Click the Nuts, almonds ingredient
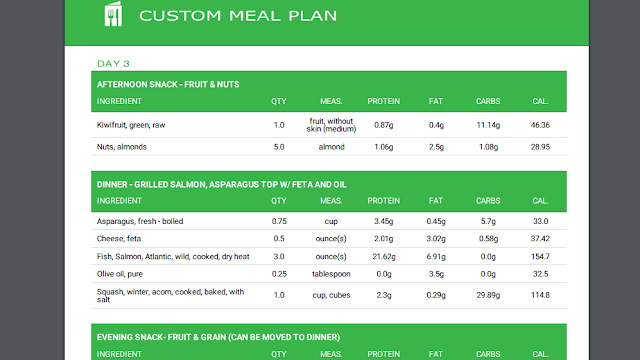Screen dimensions: 640x360 (x=122, y=147)
